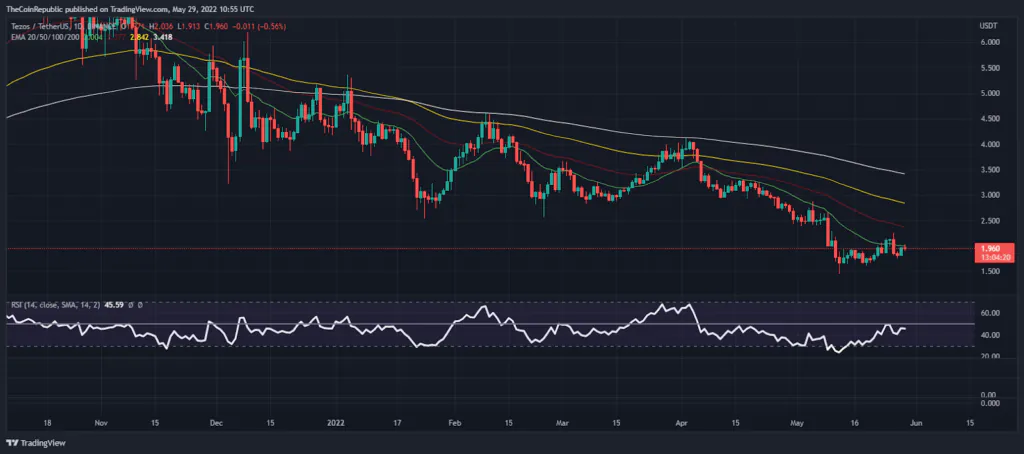The height and width of the screenshot is (454, 1024).
Task: Click the white 3.418 EMA value
Action: pos(163,37)
